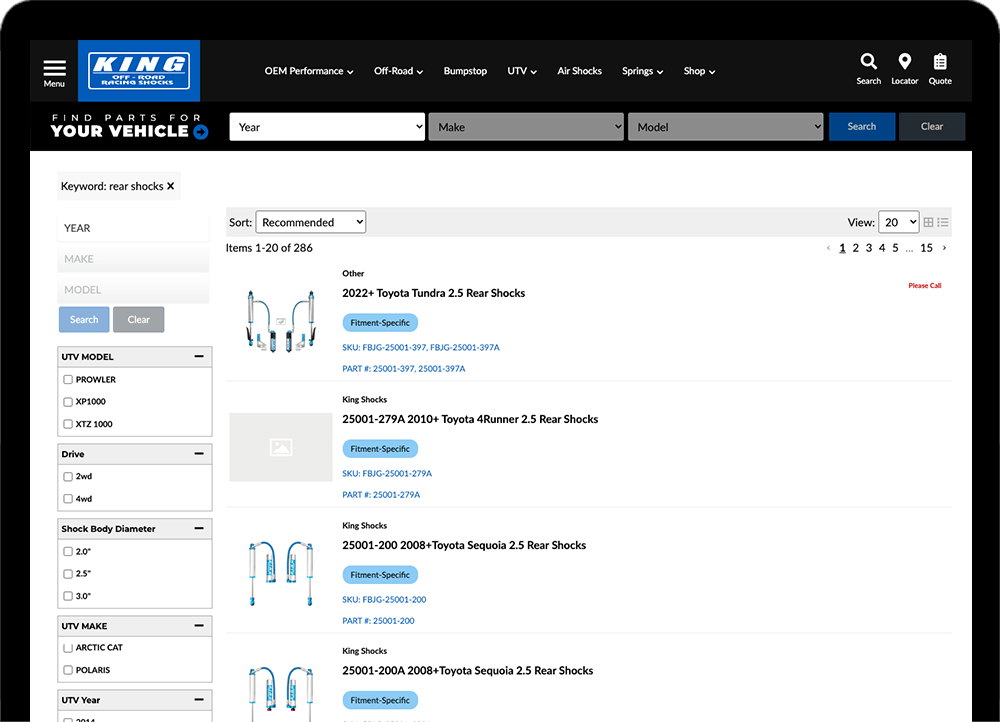Viewport: 1000px width, 722px height.
Task: Enable the 4wd drive filter
Action: pyautogui.click(x=68, y=499)
